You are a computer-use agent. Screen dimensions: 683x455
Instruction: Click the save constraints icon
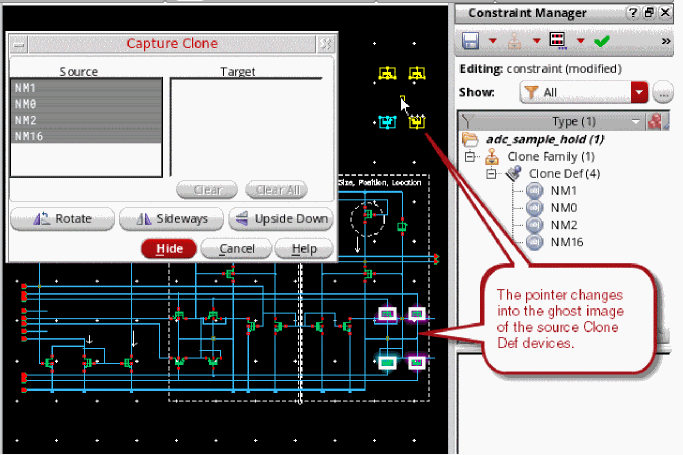coord(471,41)
